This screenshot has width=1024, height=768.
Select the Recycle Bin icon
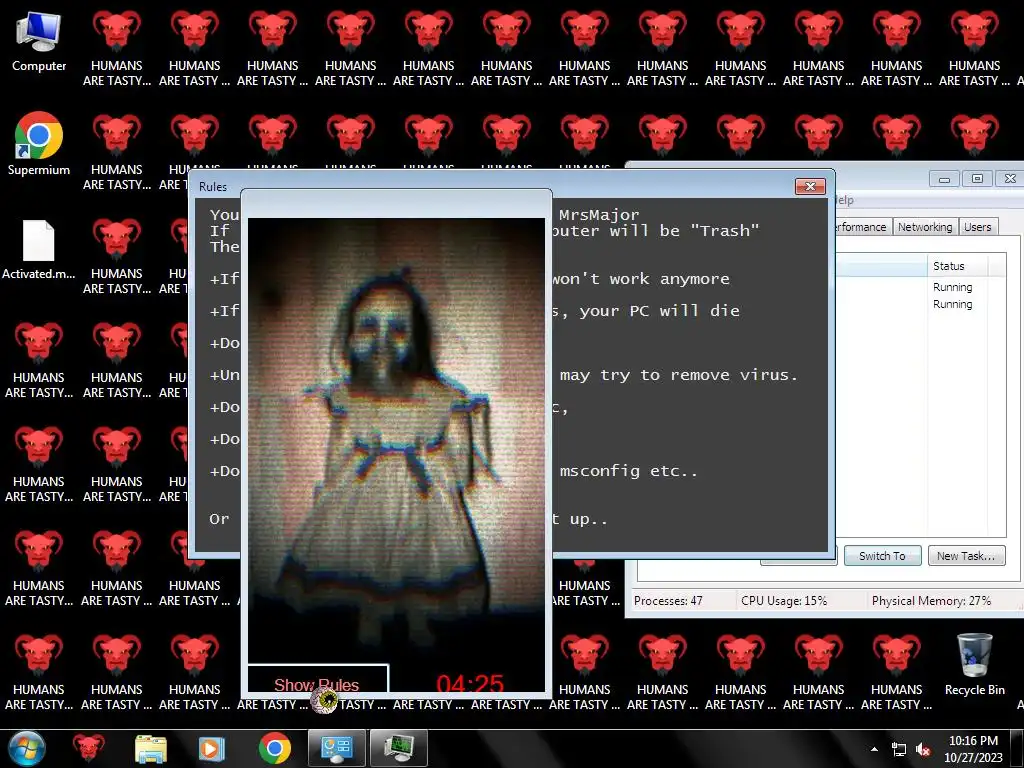point(974,664)
